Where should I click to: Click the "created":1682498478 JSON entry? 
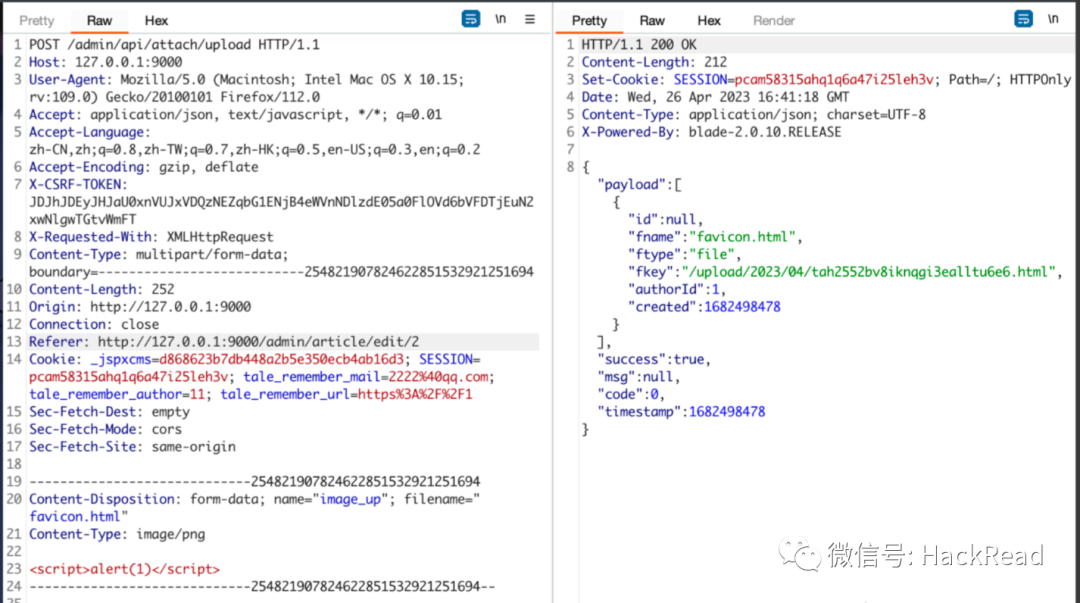coord(704,307)
